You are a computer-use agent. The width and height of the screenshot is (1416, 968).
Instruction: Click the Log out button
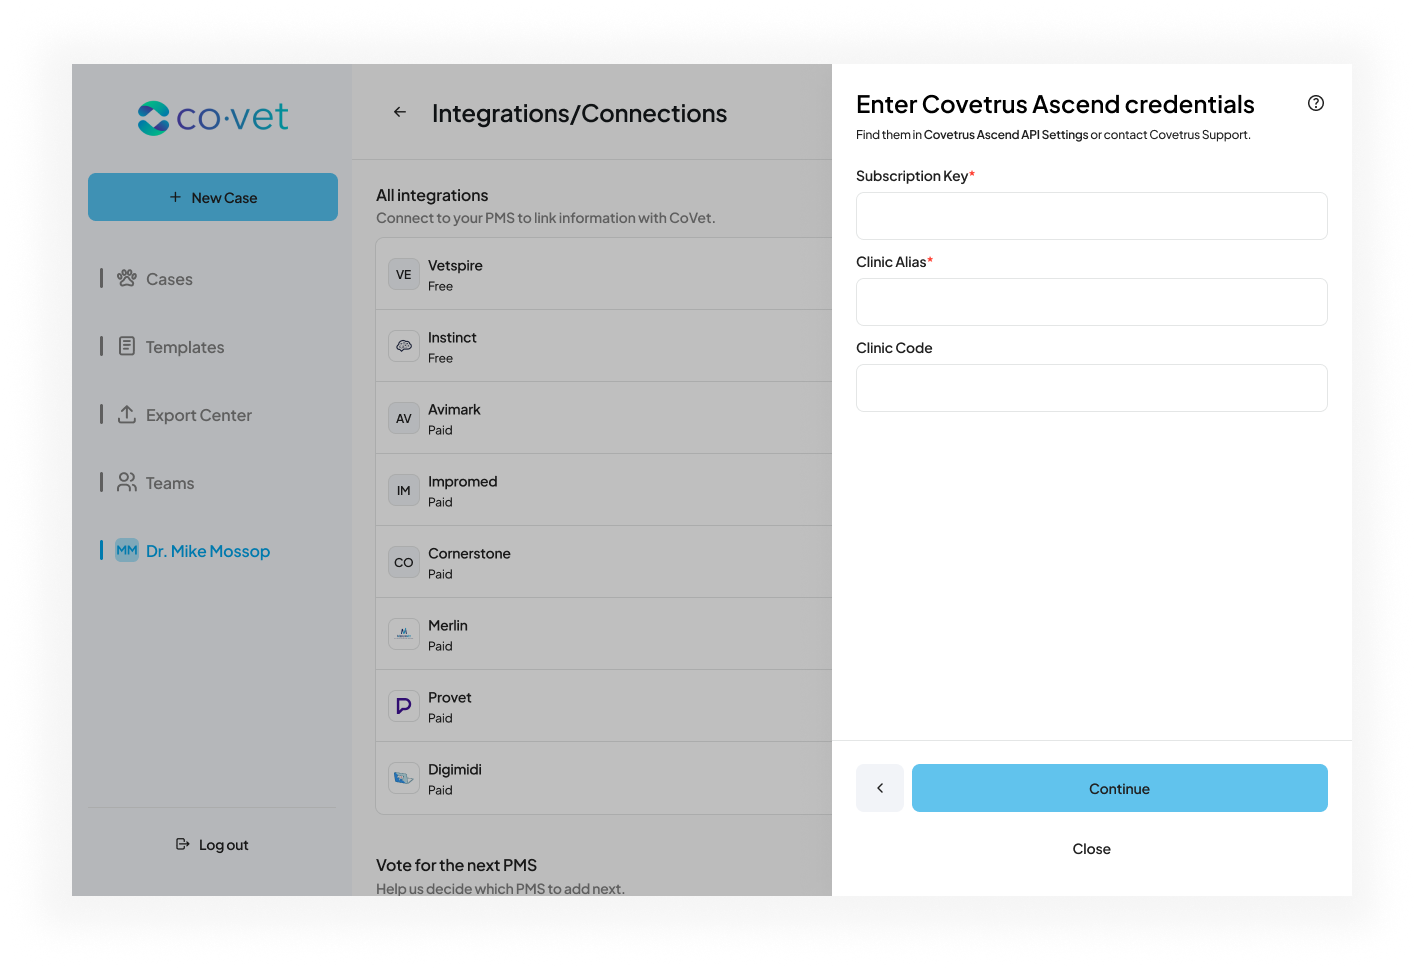[212, 845]
